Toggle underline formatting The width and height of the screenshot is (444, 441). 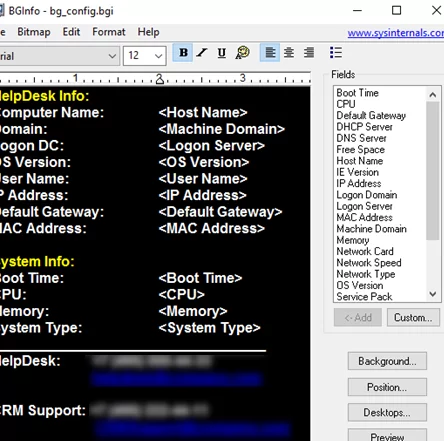pos(222,53)
